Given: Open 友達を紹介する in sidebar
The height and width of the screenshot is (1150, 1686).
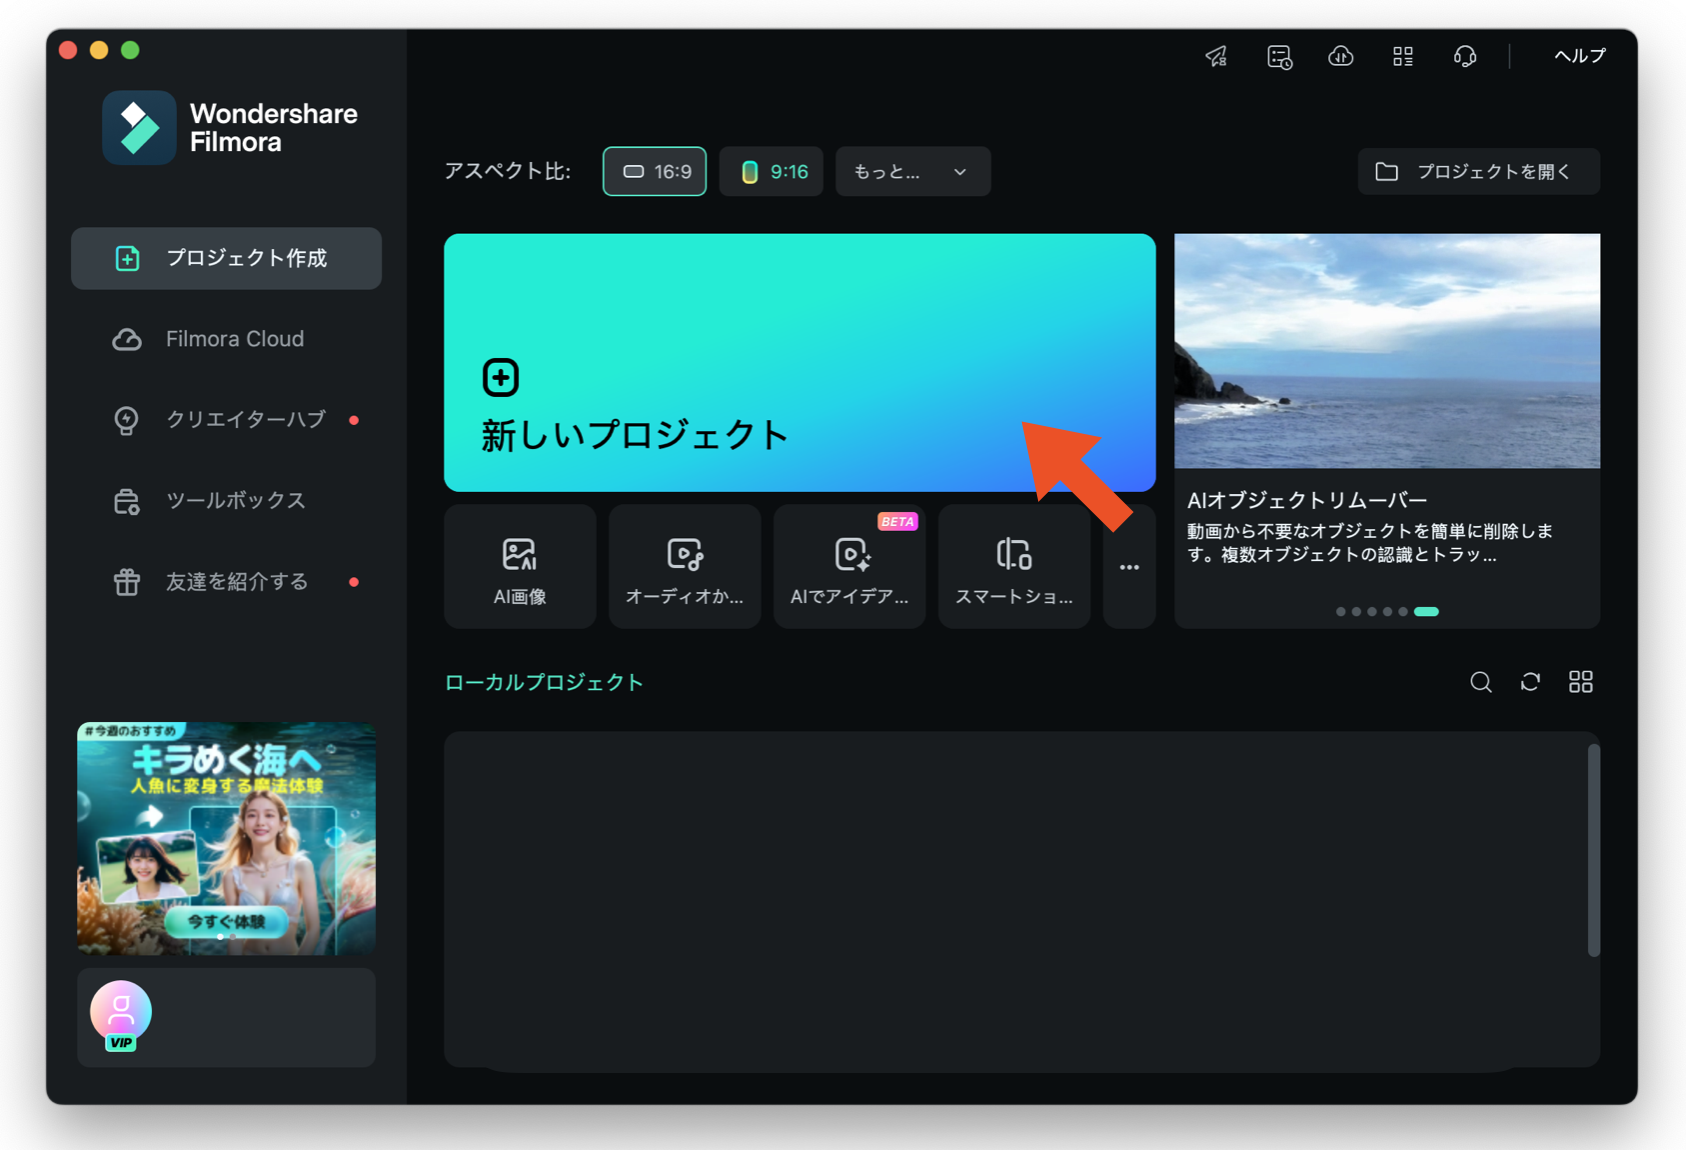Looking at the screenshot, I should pos(226,581).
